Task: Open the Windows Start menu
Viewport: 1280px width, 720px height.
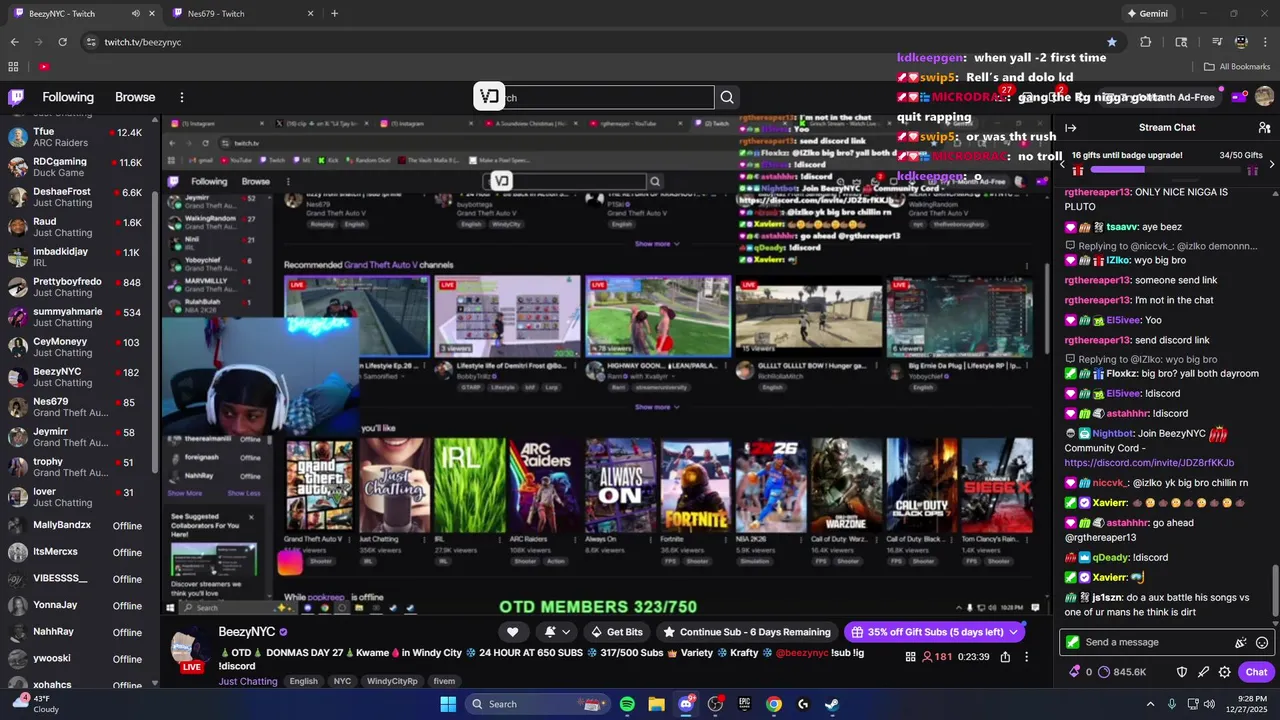Action: pos(448,704)
